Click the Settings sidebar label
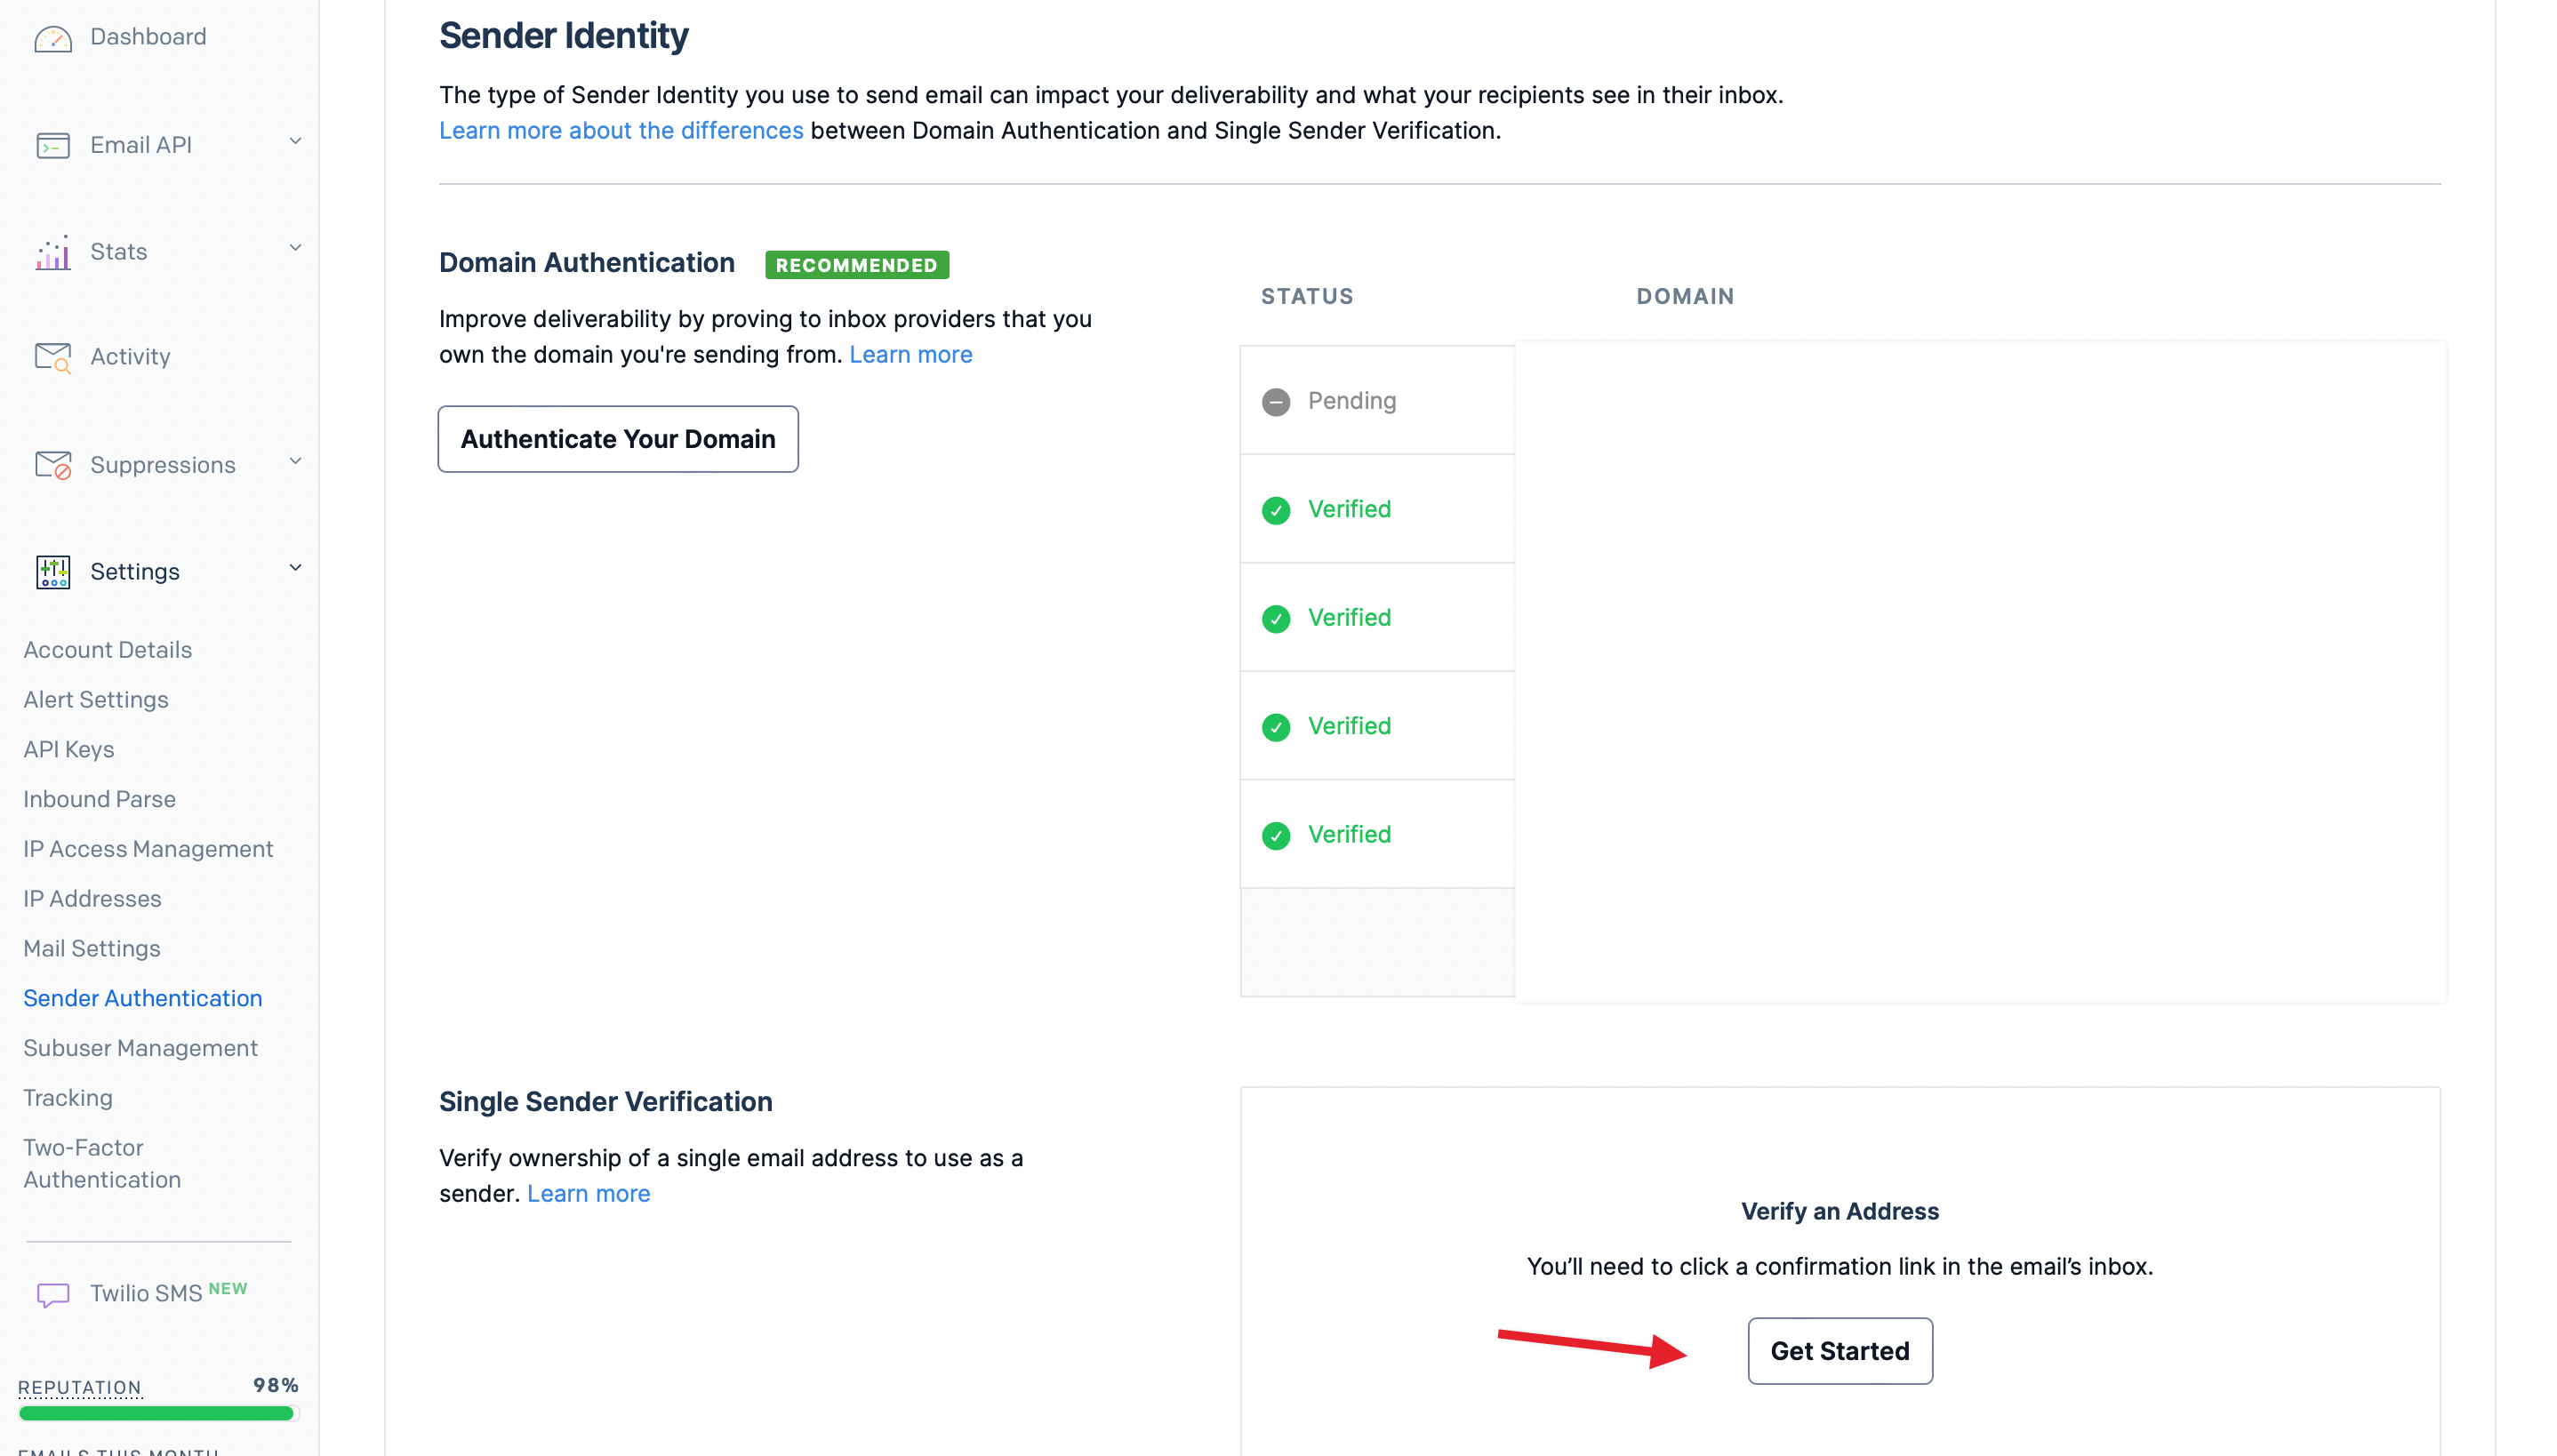2557x1456 pixels. pyautogui.click(x=135, y=572)
